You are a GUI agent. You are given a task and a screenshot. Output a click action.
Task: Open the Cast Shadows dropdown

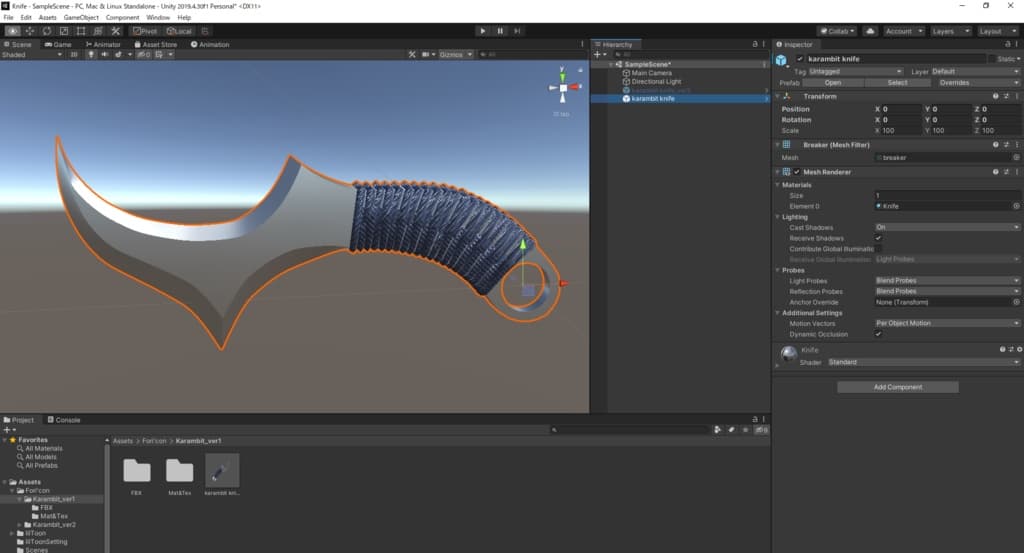pyautogui.click(x=947, y=227)
